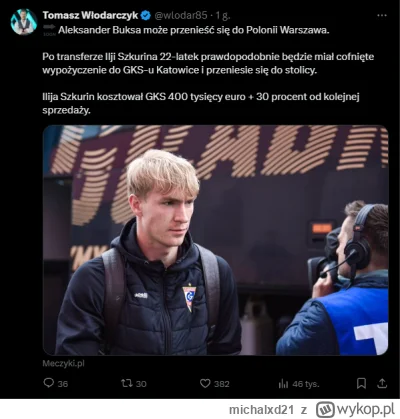This screenshot has width=400, height=419.
Task: Click the retweet arrows icon
Action: [x=127, y=383]
